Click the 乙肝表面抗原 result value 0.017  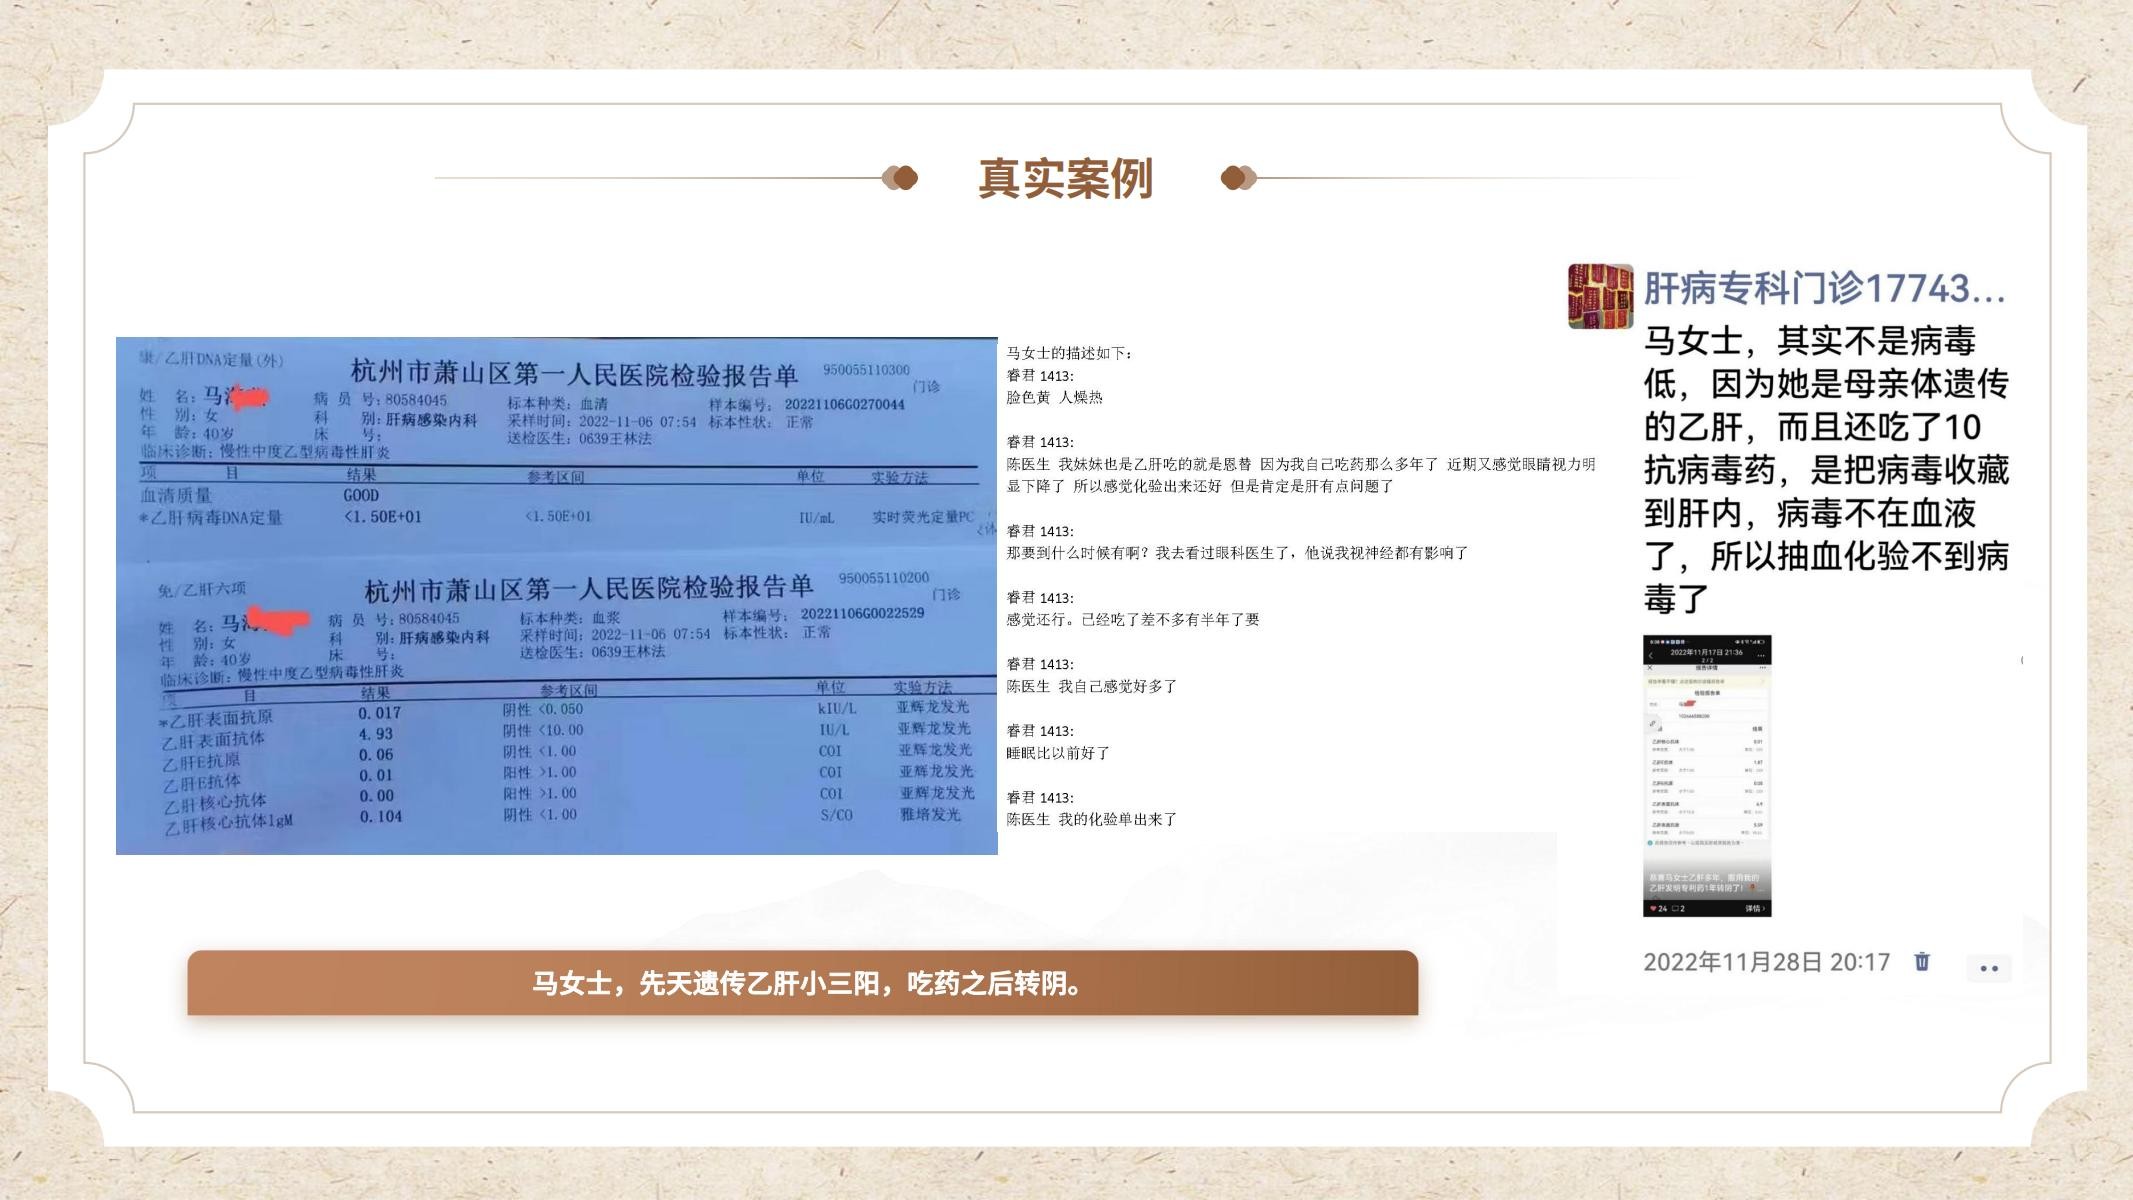point(380,713)
